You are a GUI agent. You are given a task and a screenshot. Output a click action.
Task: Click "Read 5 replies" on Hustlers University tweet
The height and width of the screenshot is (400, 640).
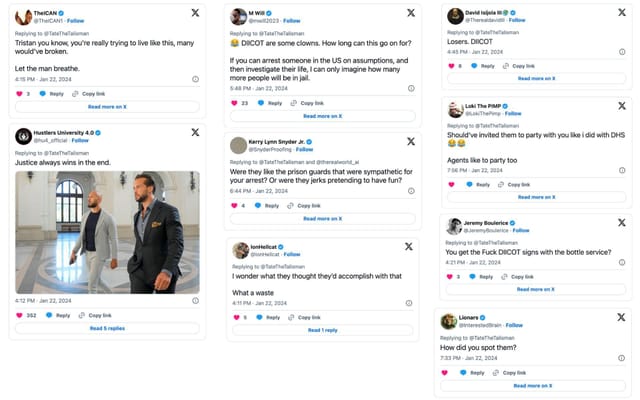click(106, 328)
